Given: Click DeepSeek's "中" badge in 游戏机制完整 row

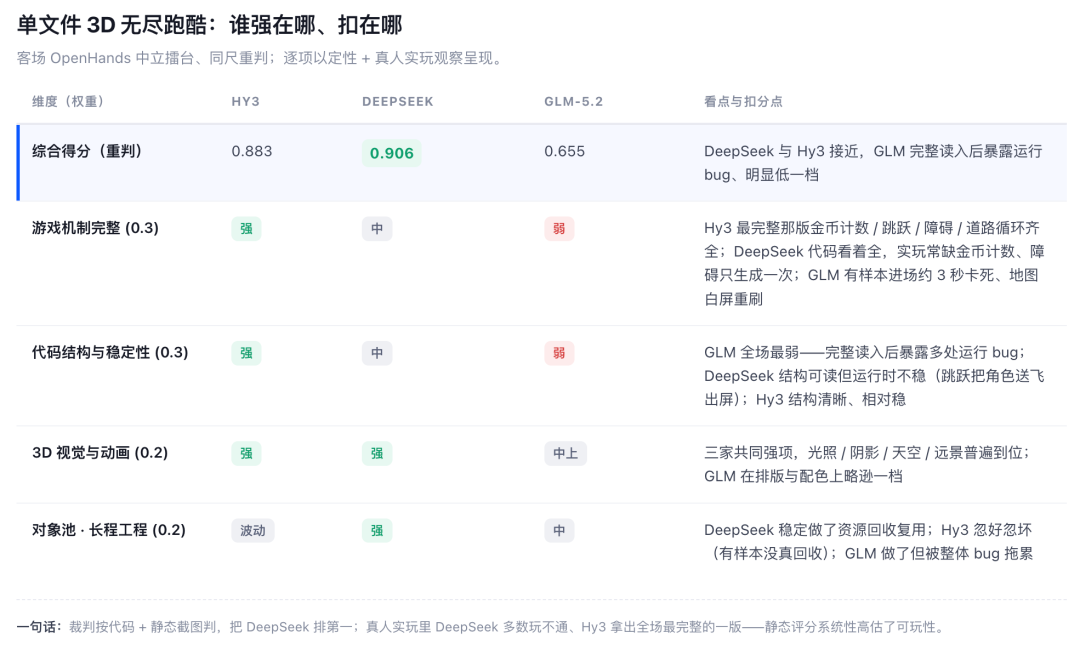Looking at the screenshot, I should [377, 229].
